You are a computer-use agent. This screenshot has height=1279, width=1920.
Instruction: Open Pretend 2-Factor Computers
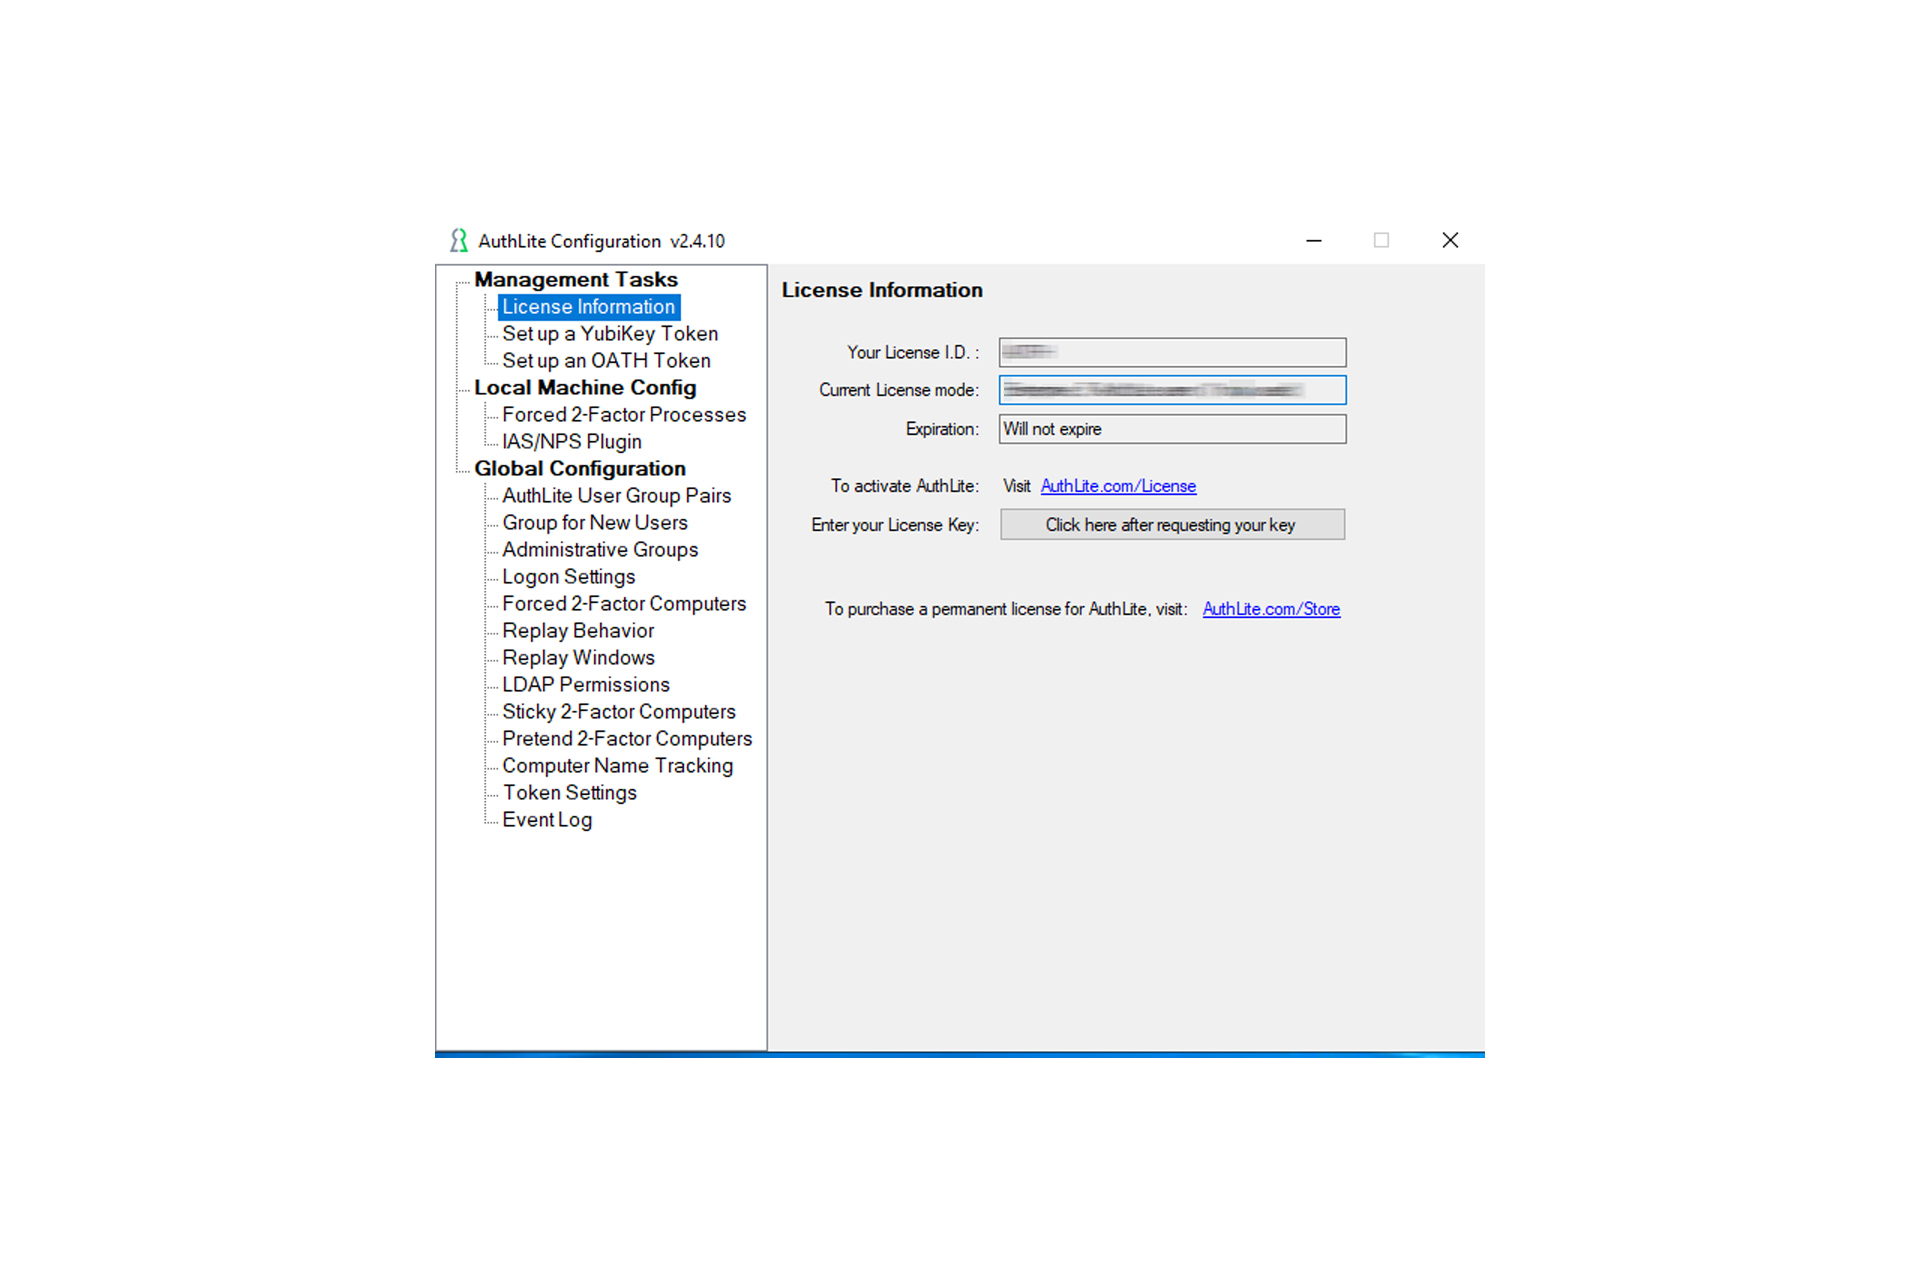click(627, 739)
